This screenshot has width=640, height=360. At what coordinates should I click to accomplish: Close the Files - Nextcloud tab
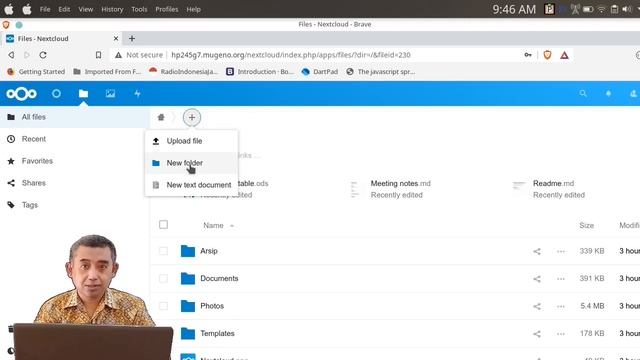(116, 38)
